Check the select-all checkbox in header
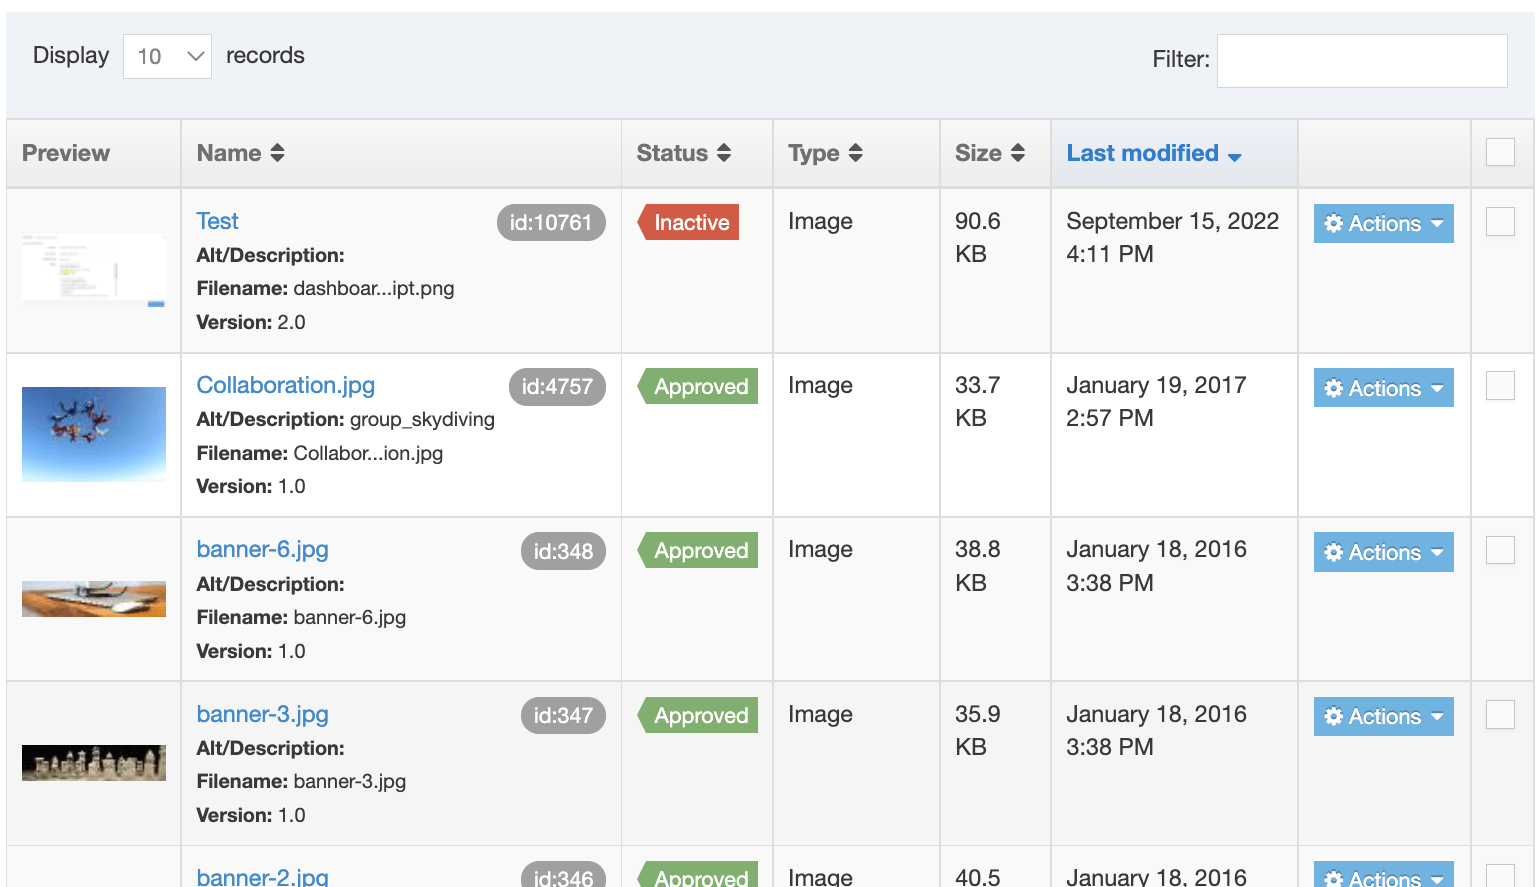This screenshot has height=887, width=1540. pyautogui.click(x=1500, y=152)
